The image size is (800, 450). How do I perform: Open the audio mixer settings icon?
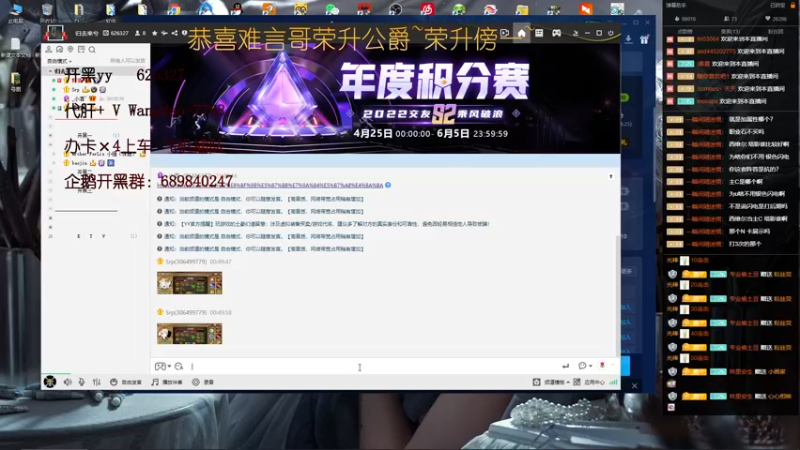96,382
